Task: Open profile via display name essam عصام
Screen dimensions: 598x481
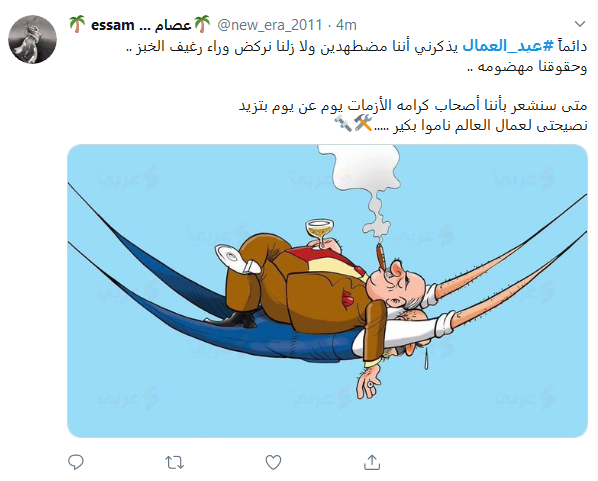Action: [141, 25]
